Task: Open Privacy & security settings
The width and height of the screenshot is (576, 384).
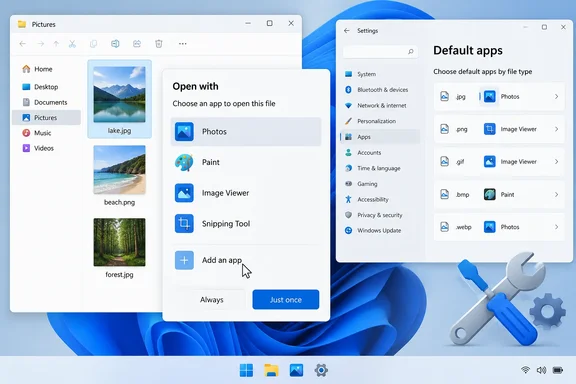Action: [380, 215]
